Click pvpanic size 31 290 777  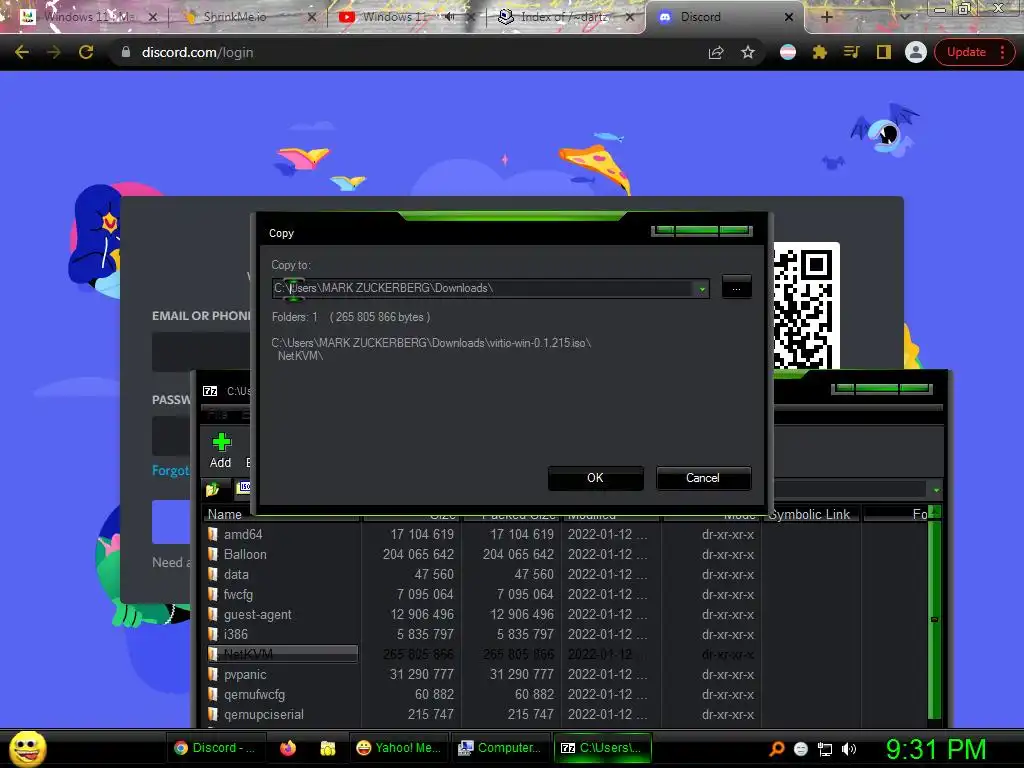(422, 675)
